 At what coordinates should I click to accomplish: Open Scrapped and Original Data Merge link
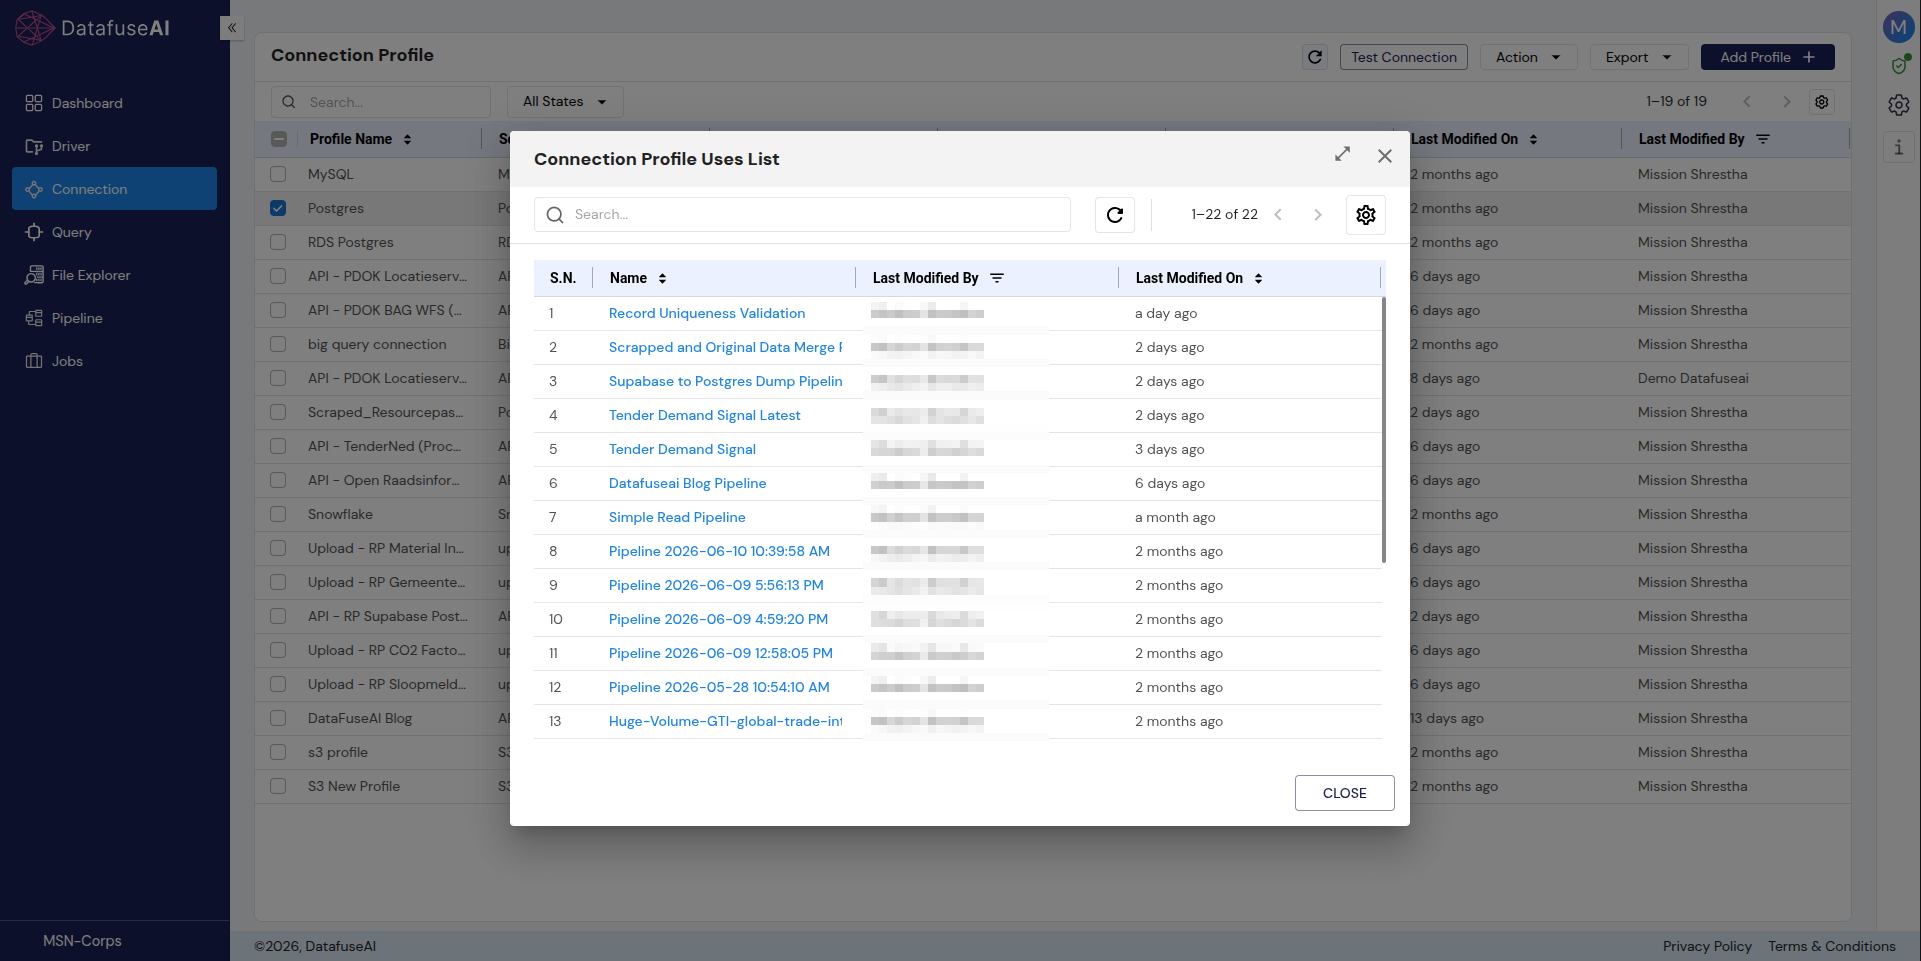coord(726,347)
